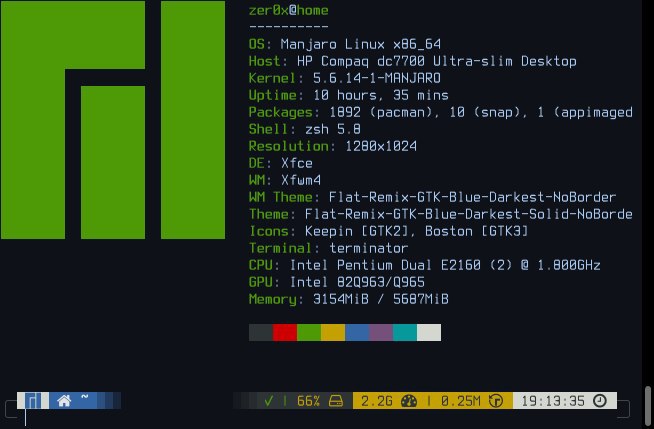Click terminal value 'terminator'

369,248
